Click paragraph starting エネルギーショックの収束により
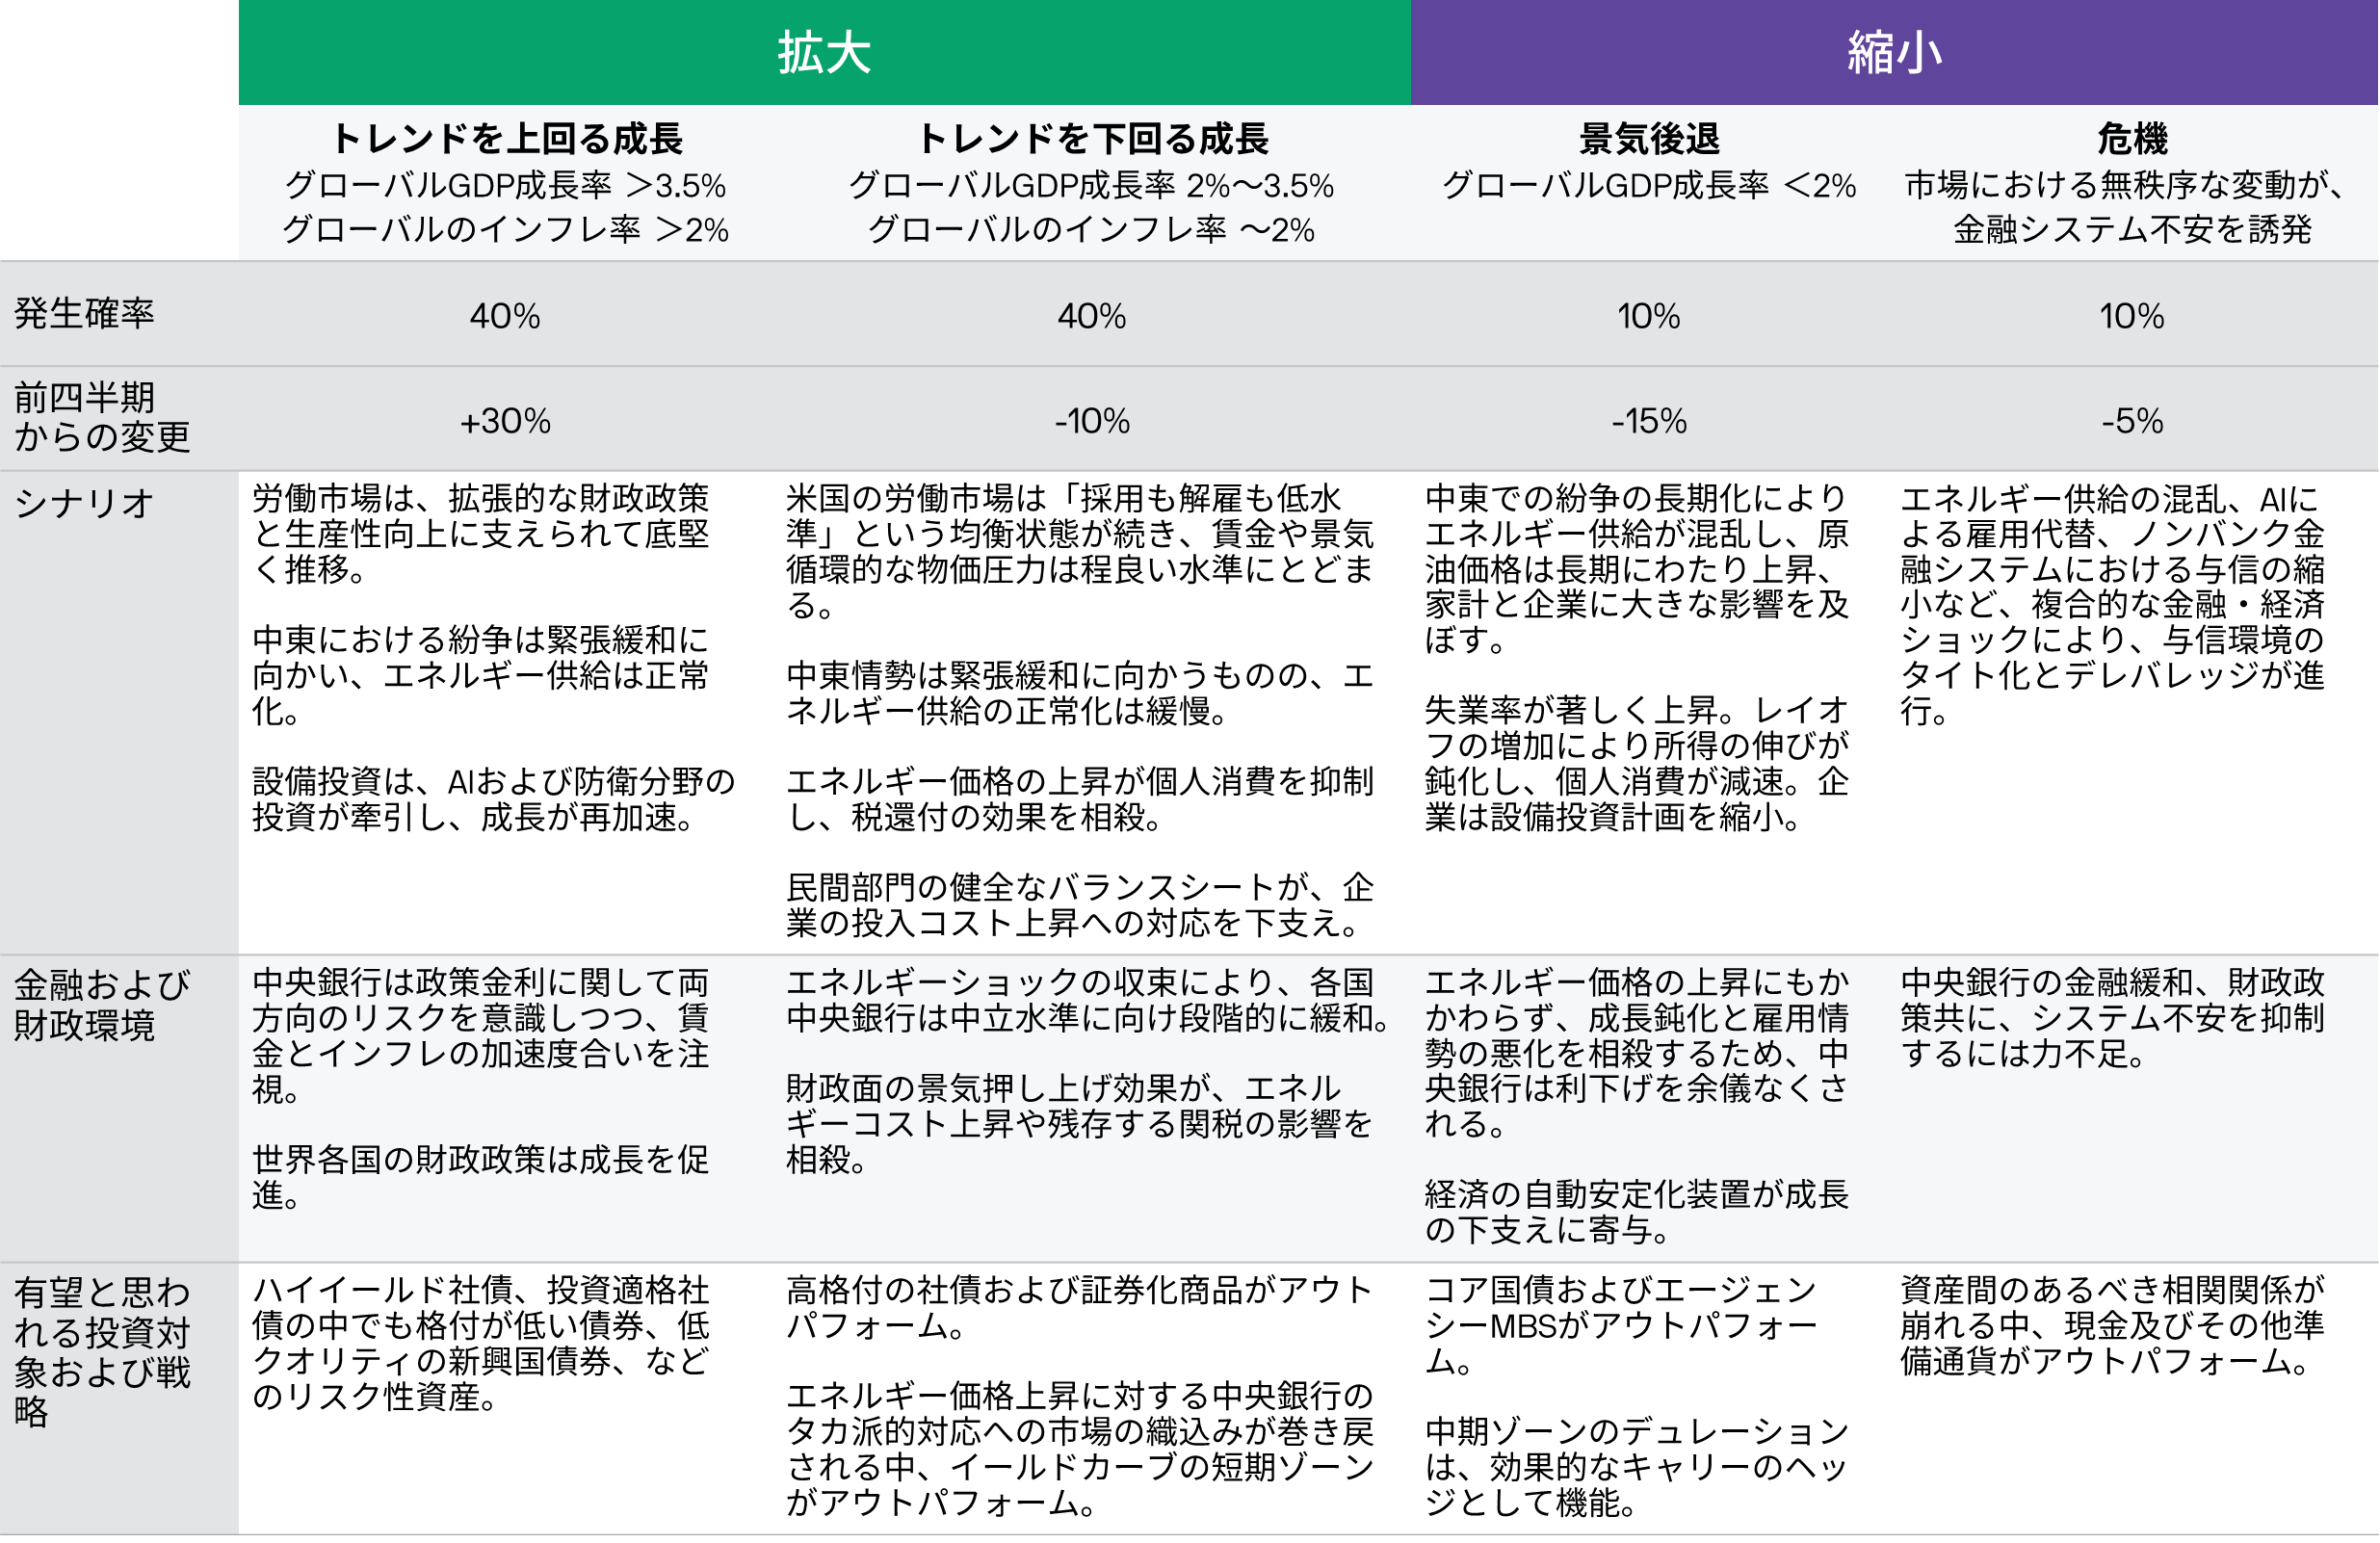Screen dimensions: 2380x1543 1088,1000
